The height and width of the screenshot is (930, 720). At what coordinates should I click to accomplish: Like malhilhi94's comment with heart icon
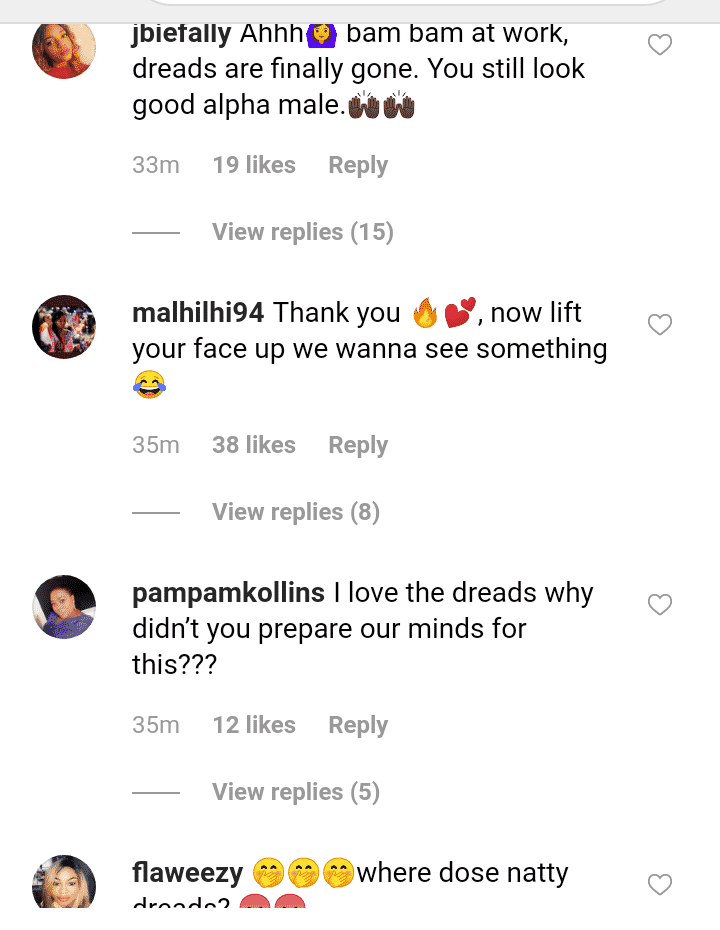pyautogui.click(x=659, y=325)
